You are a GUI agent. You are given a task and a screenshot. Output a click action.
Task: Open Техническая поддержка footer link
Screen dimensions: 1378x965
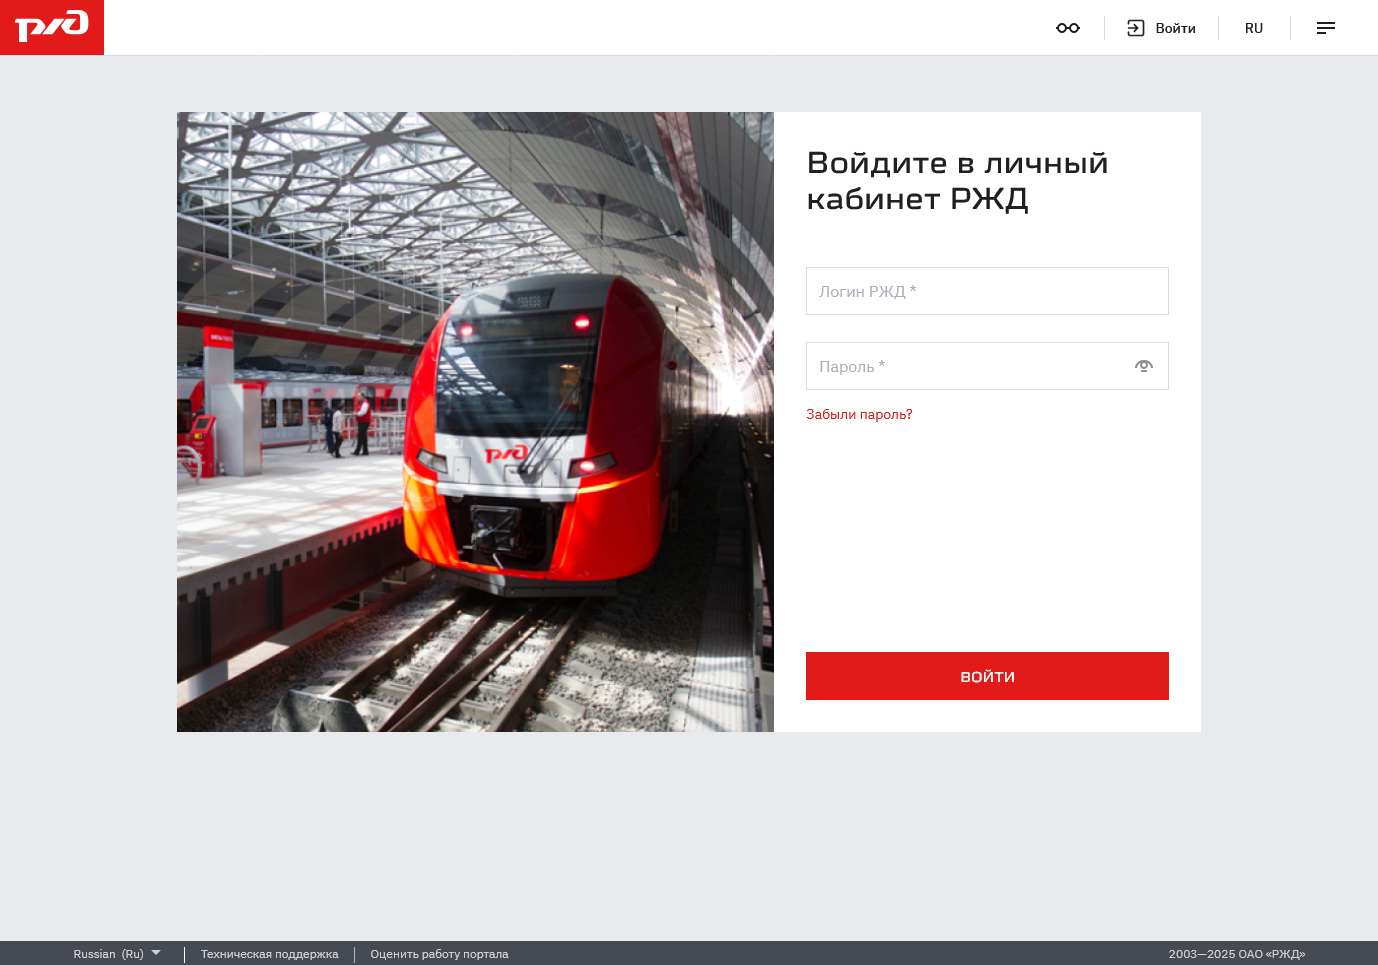270,954
